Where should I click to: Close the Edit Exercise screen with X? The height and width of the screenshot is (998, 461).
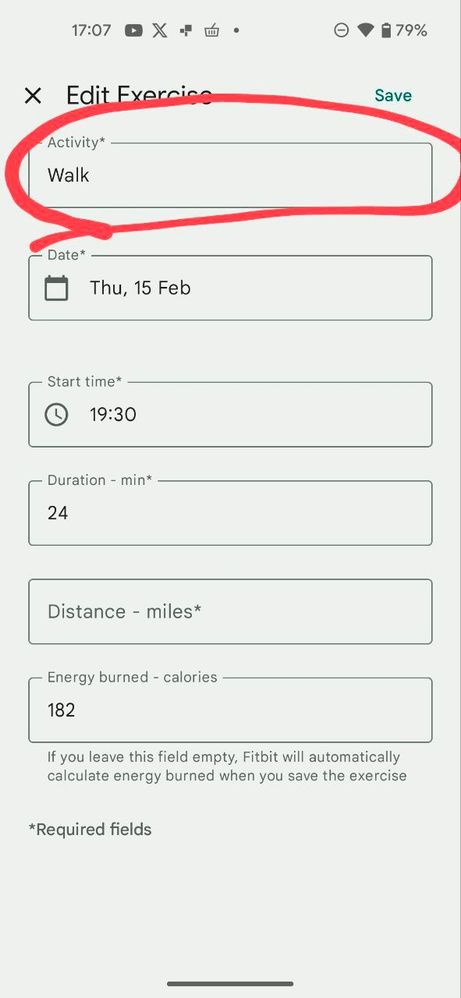(x=32, y=96)
